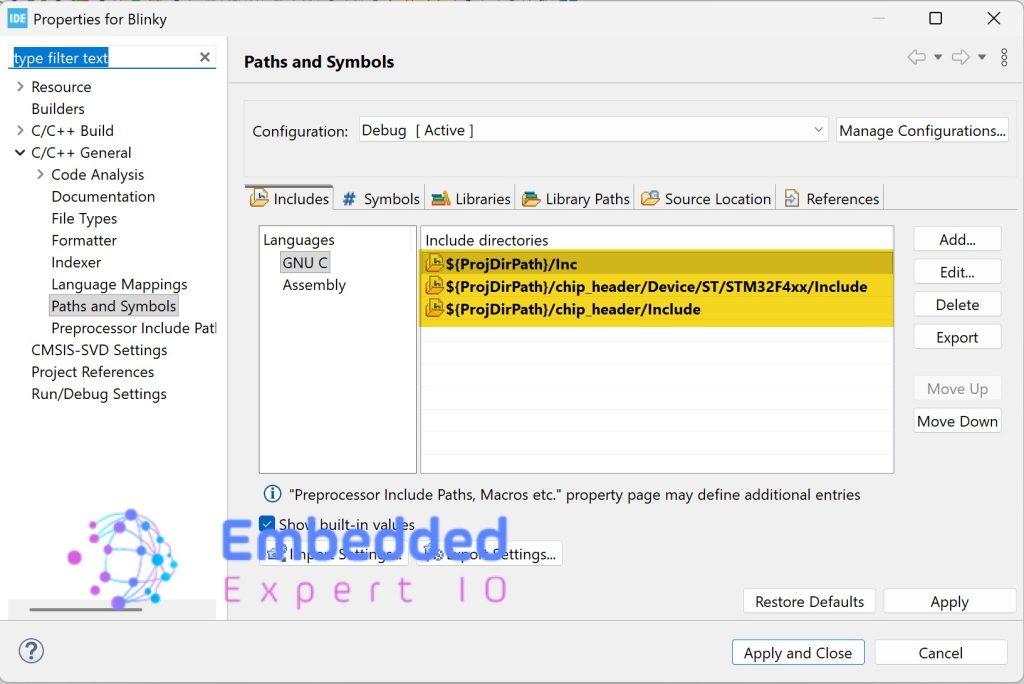Click folder icon of ${ProjDirPath}/Inc entry

(434, 263)
